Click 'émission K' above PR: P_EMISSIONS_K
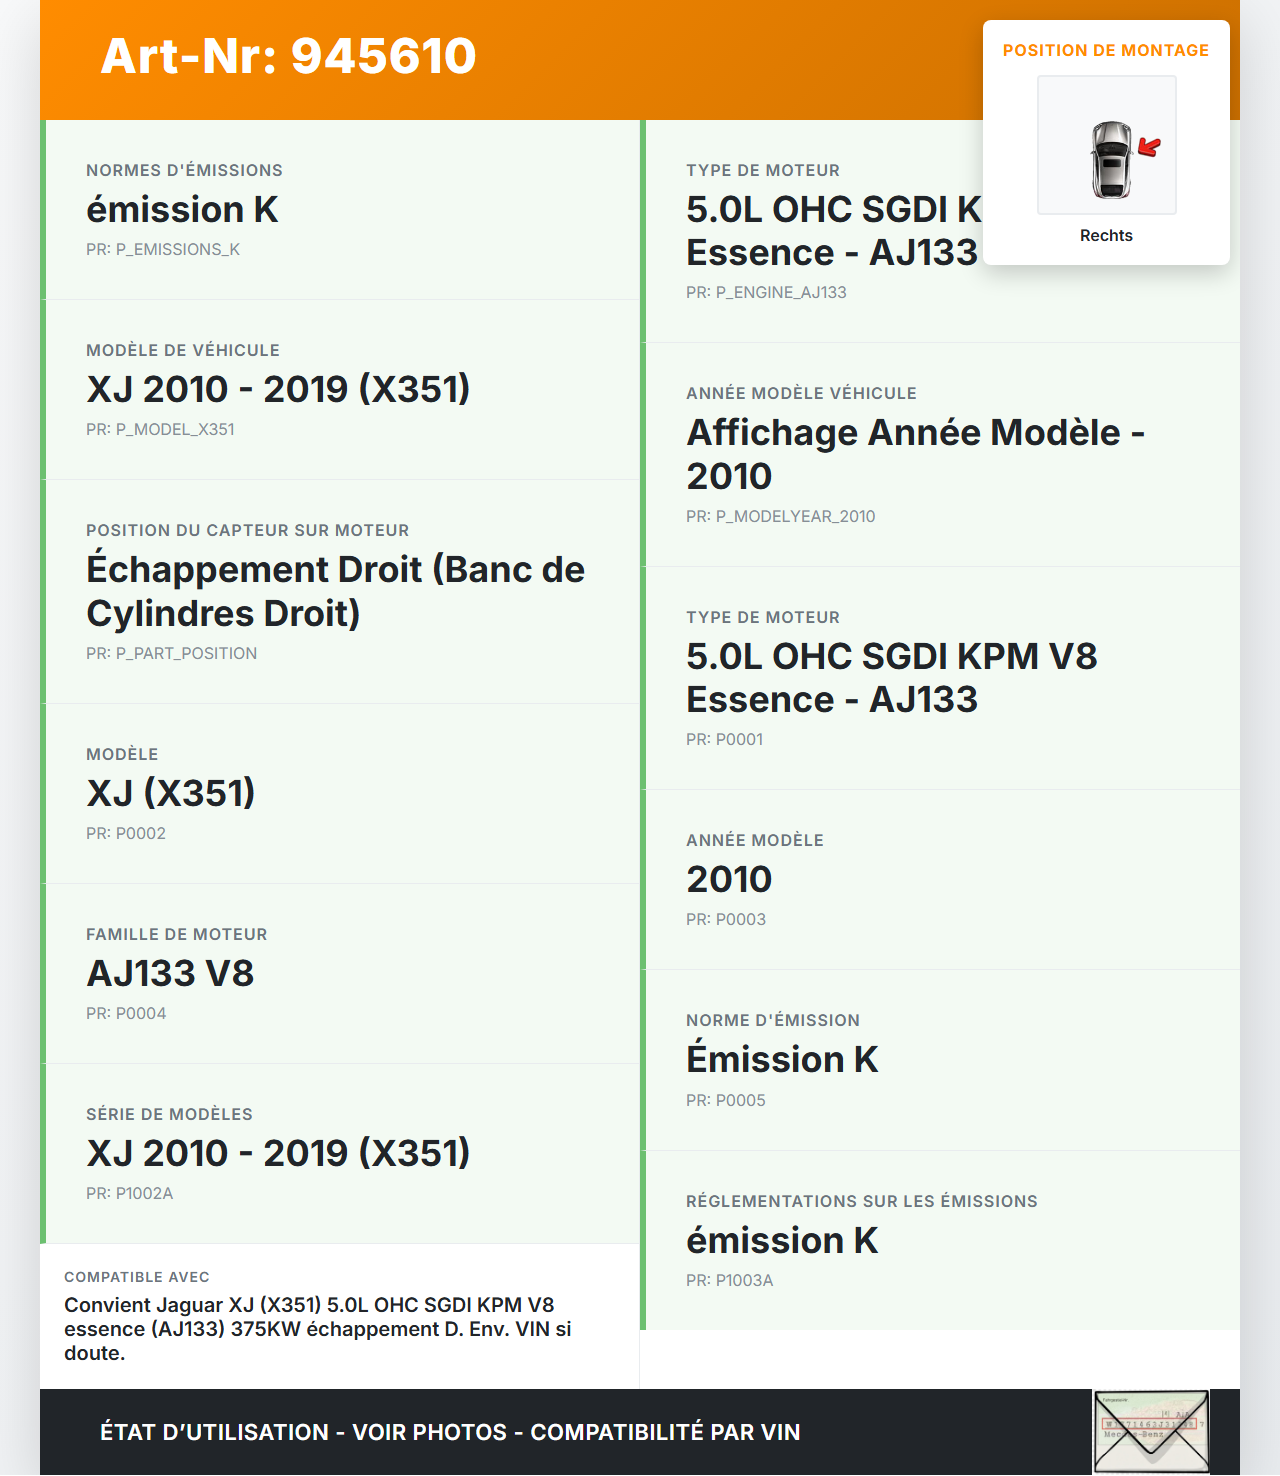 pos(182,209)
